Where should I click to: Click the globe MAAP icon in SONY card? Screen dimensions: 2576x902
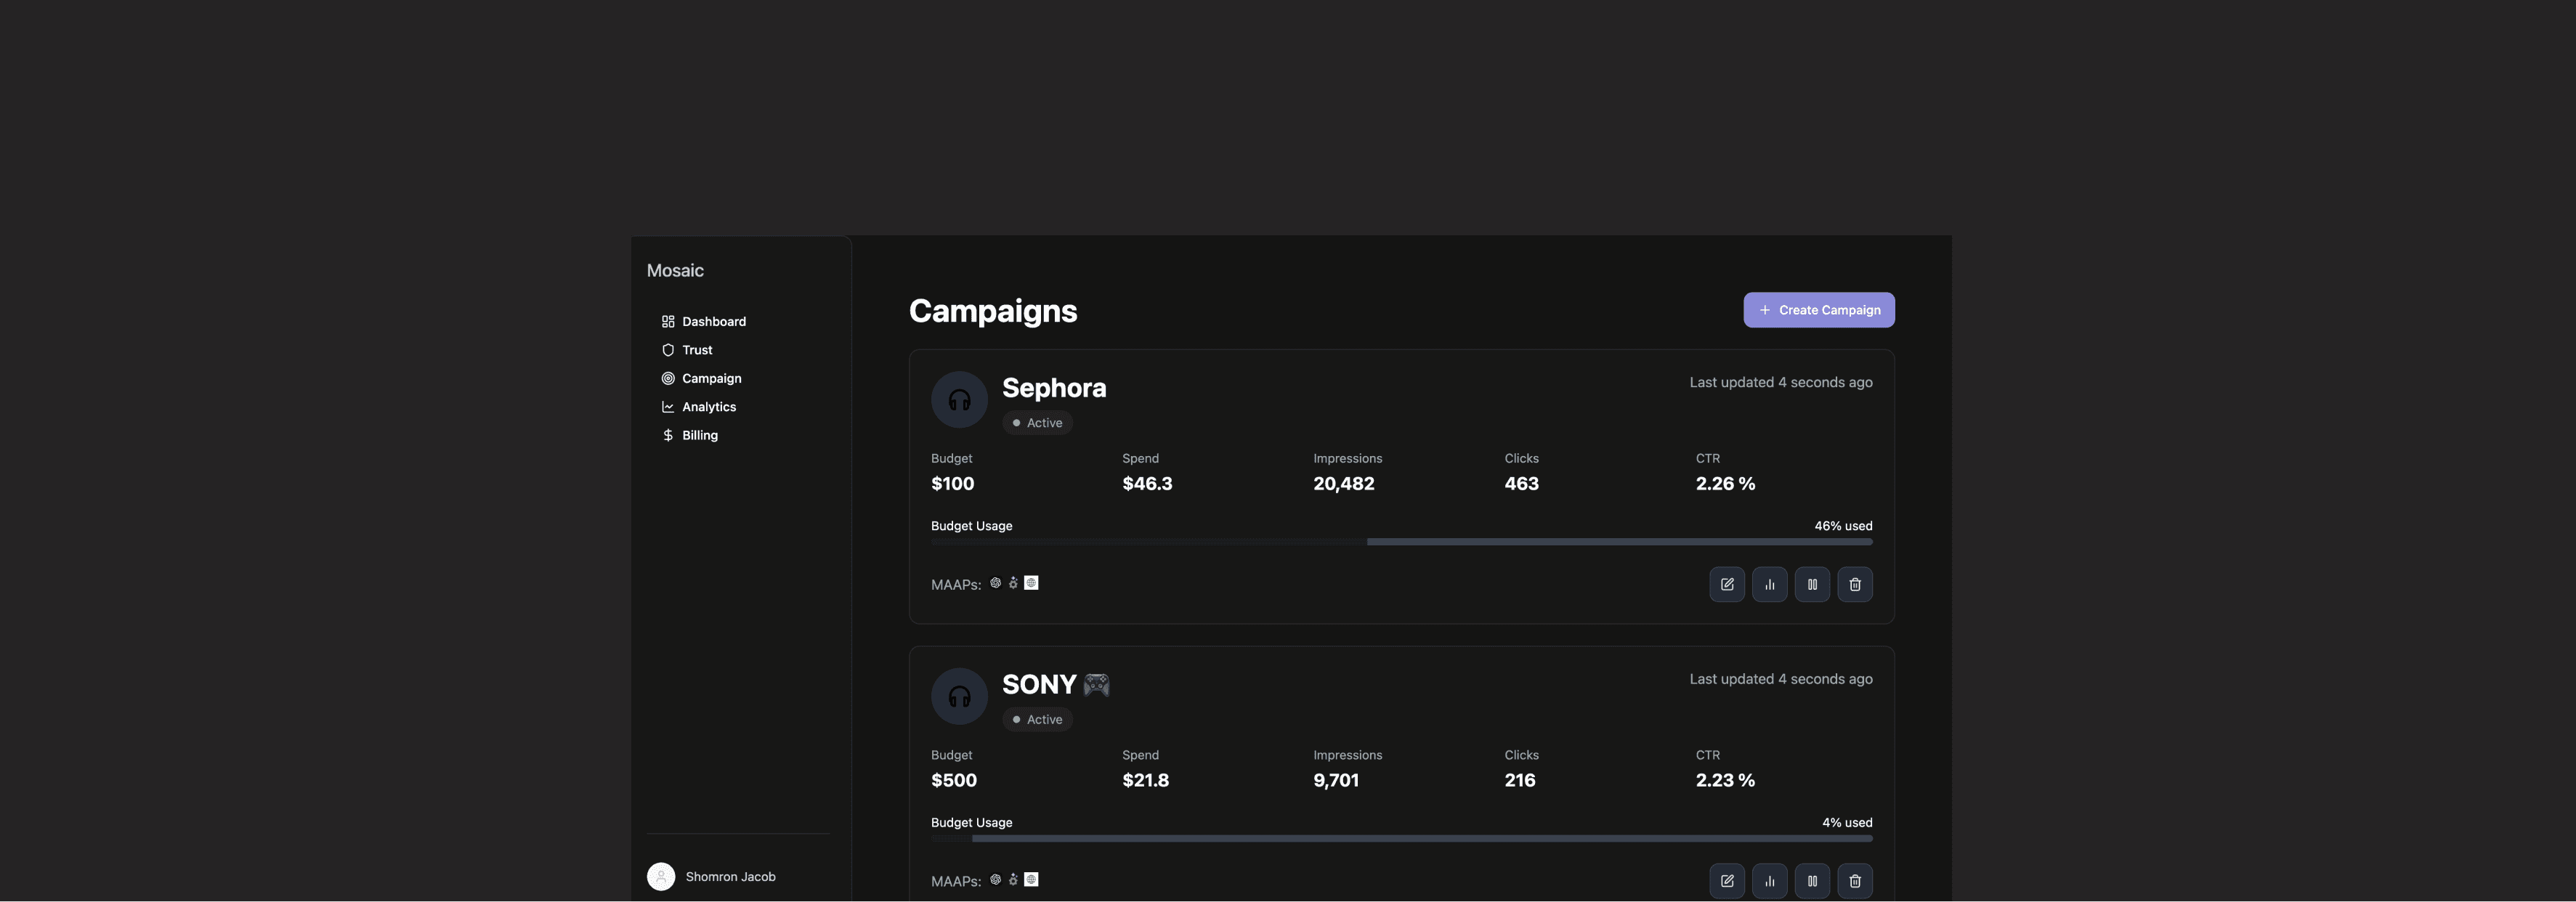(x=1031, y=880)
